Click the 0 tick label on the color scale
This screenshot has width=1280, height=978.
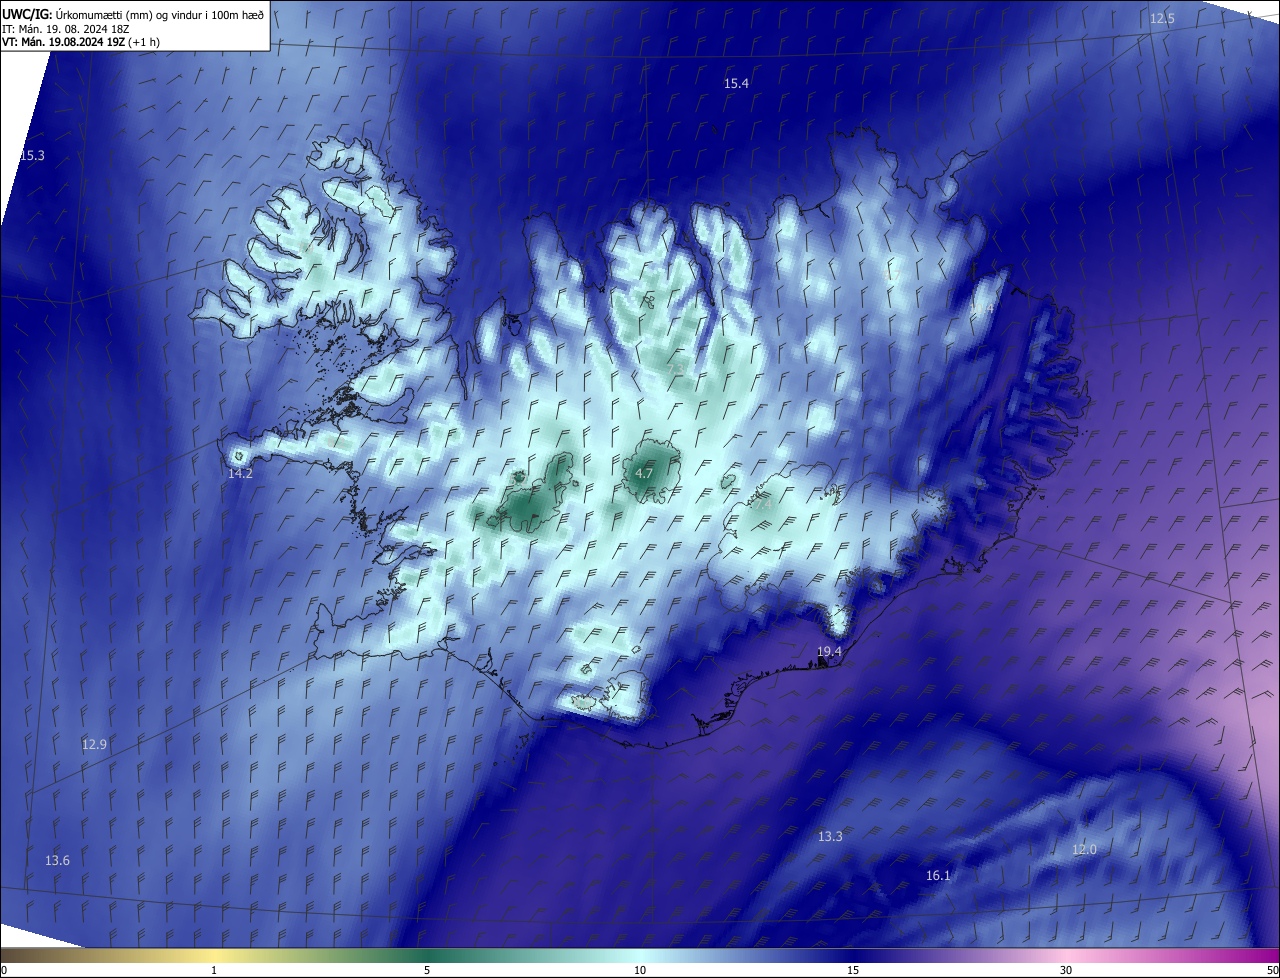click(x=3, y=971)
